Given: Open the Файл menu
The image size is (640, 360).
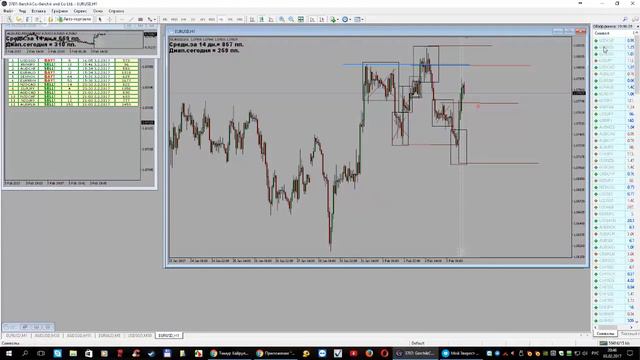Looking at the screenshot, I should tap(8, 11).
